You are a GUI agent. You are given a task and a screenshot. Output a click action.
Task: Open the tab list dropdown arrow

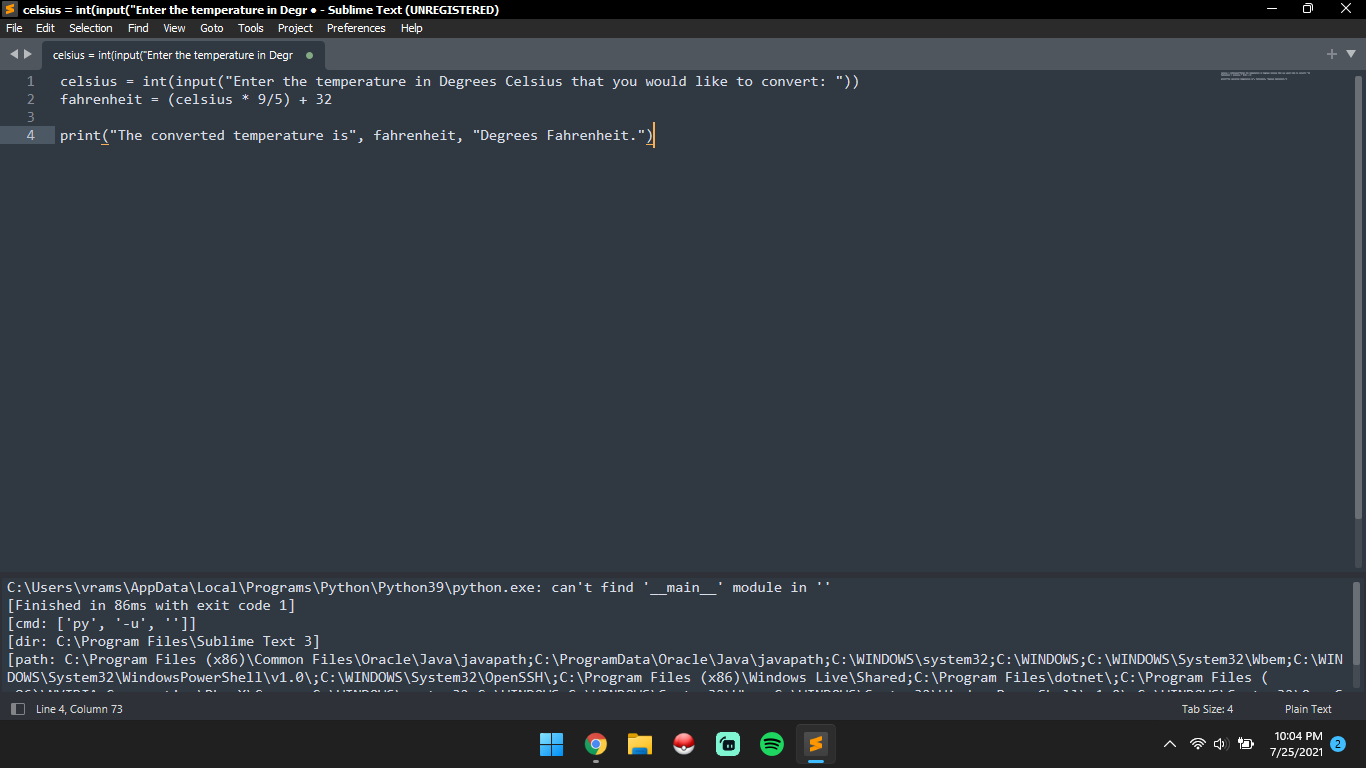[1351, 54]
